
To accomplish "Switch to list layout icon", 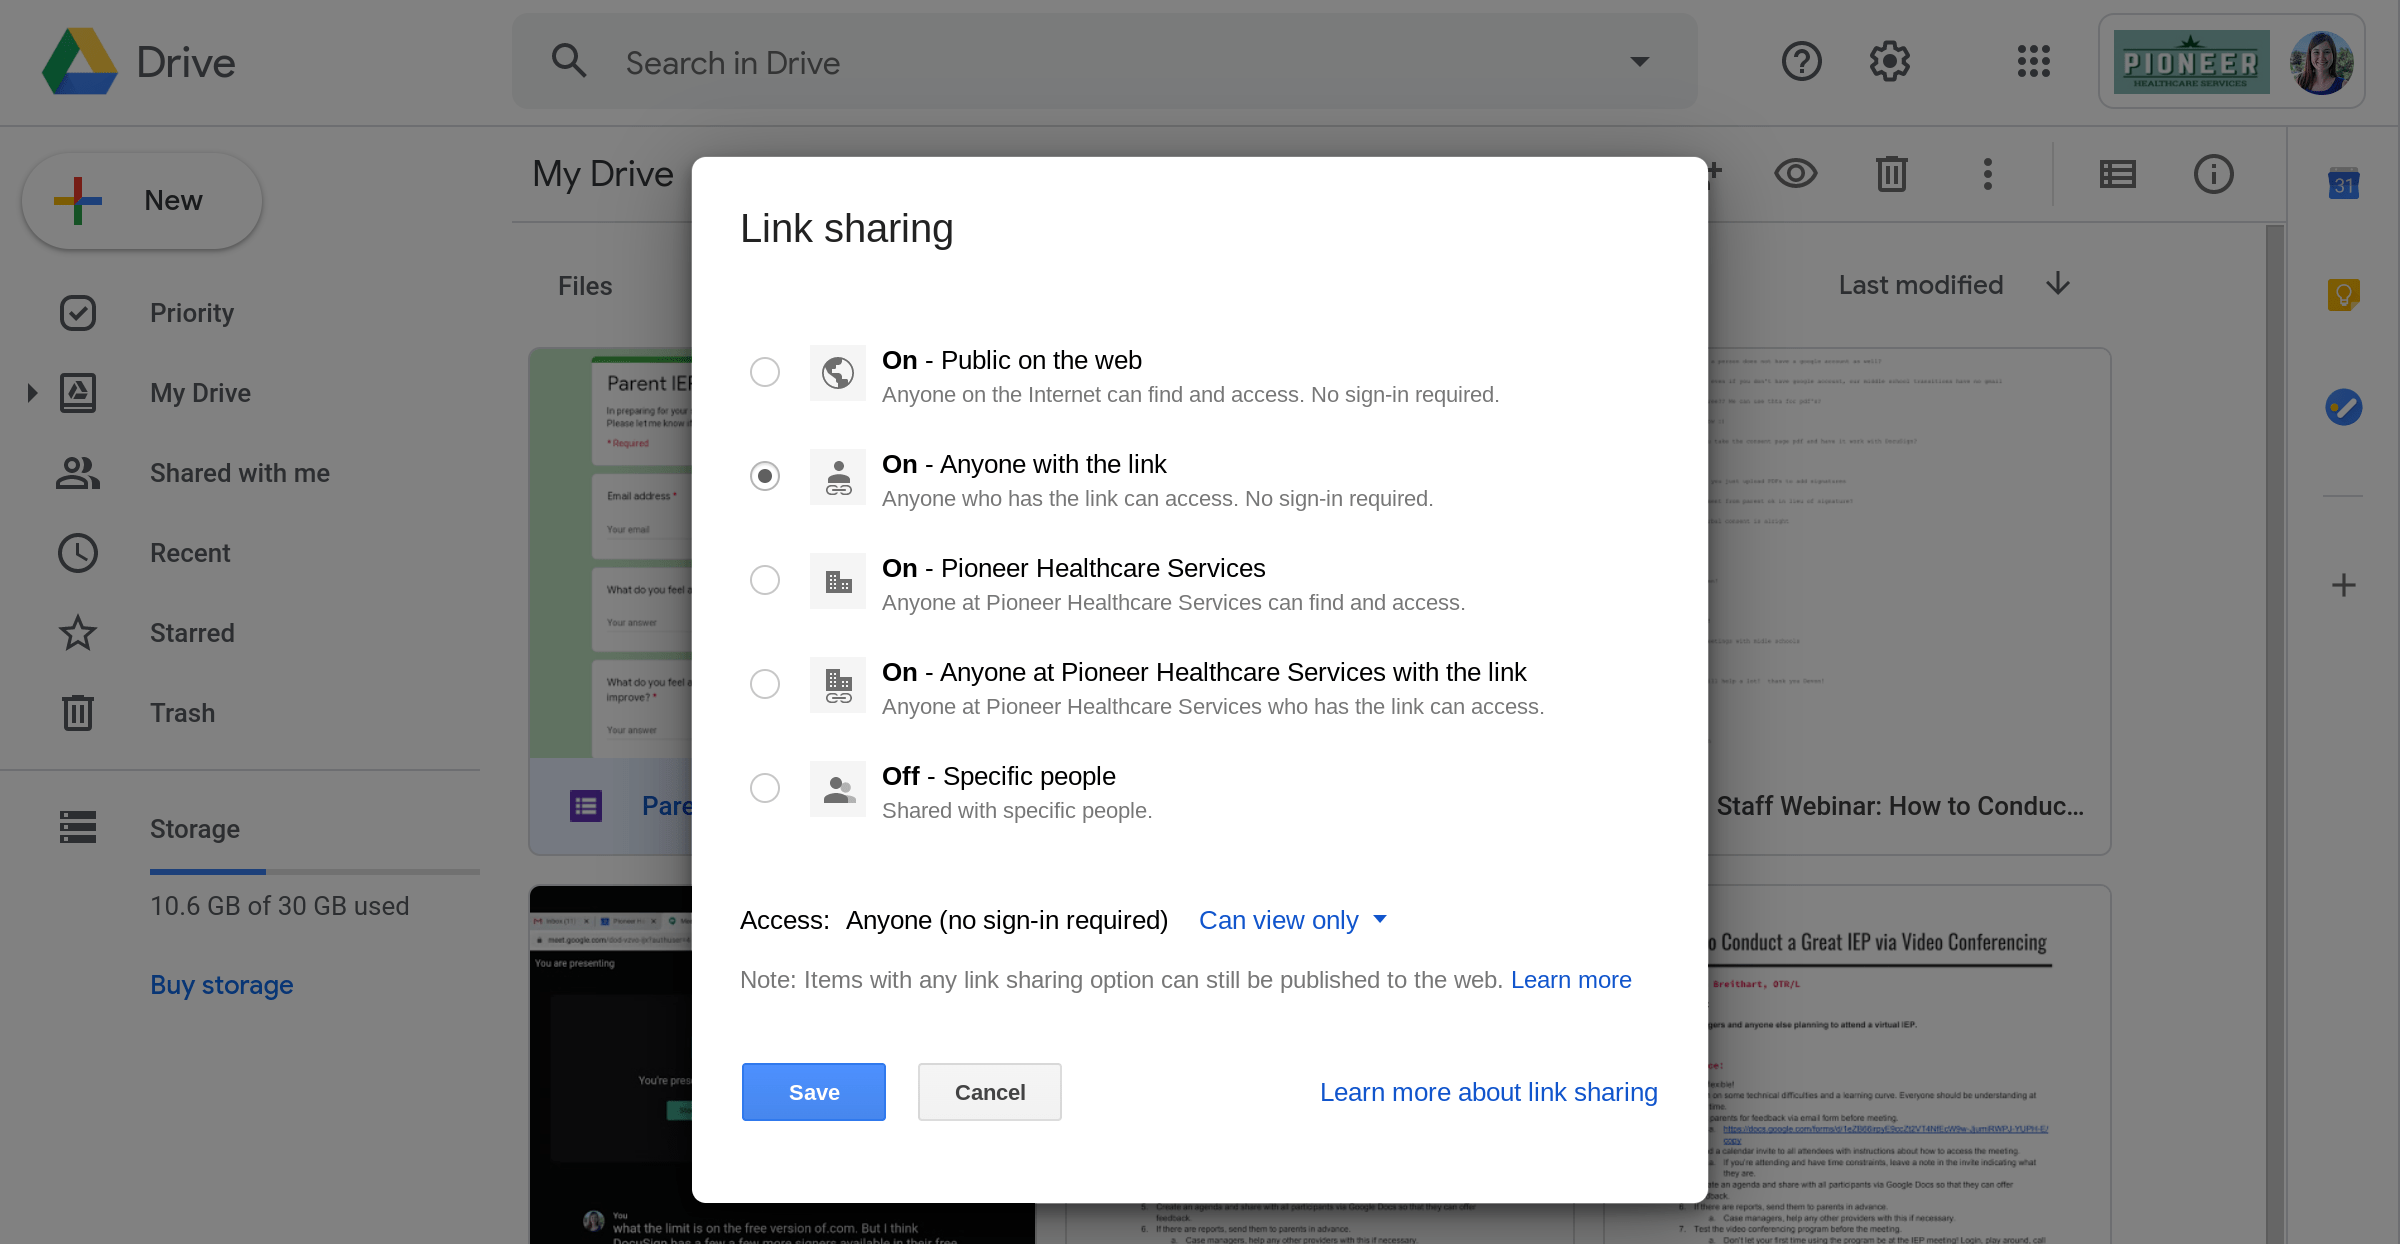I will 2117,174.
